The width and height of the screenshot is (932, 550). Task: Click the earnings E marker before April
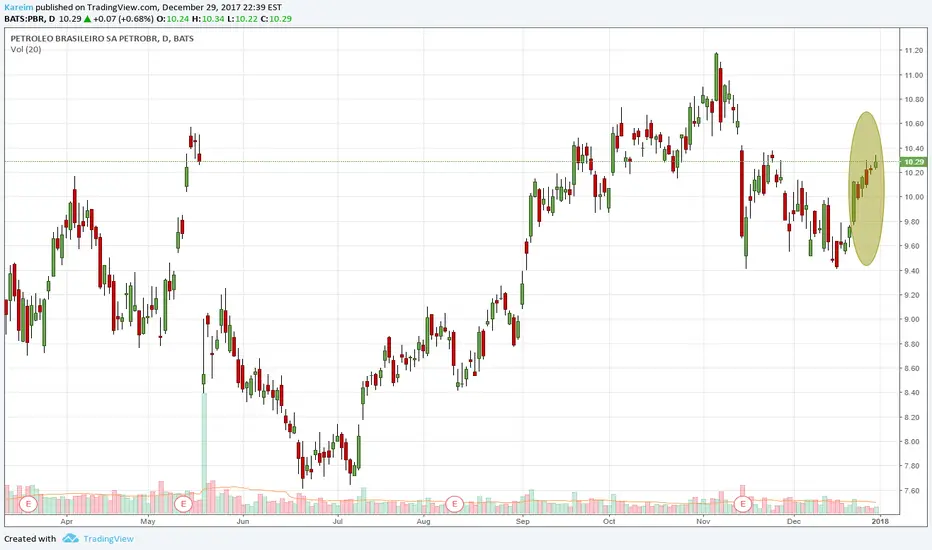(x=29, y=504)
